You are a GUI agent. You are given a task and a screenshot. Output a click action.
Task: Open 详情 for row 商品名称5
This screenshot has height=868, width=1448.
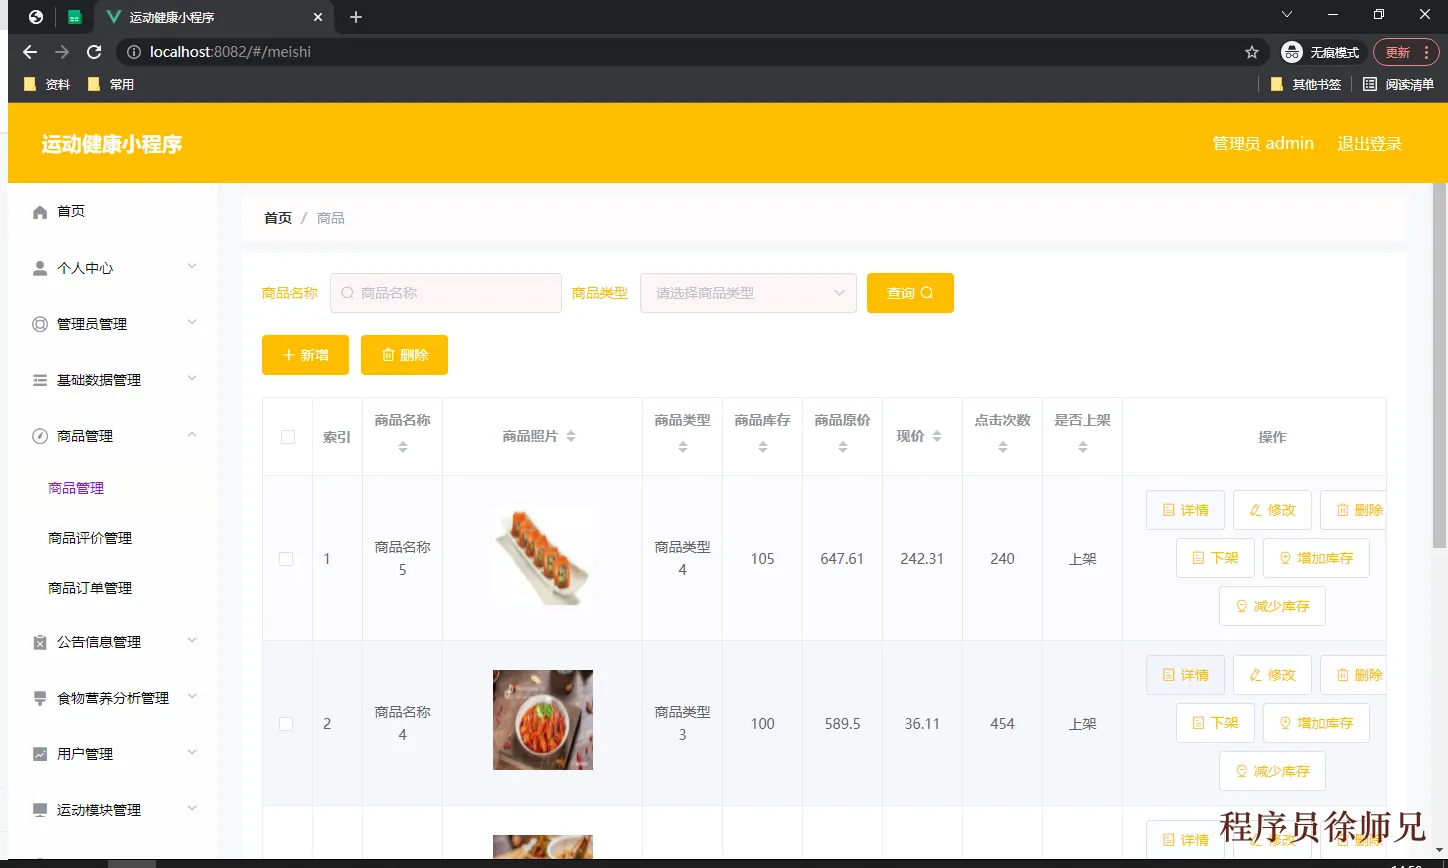(x=1185, y=510)
